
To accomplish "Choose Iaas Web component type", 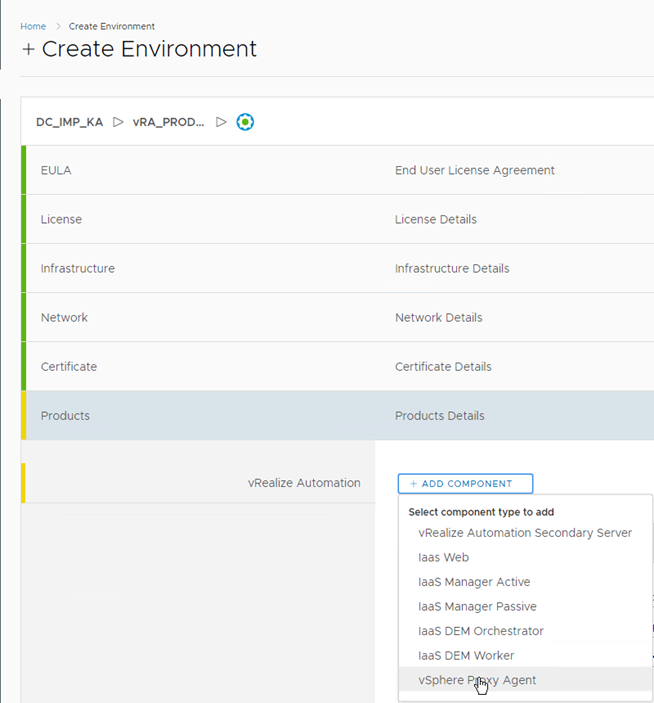I will [443, 558].
